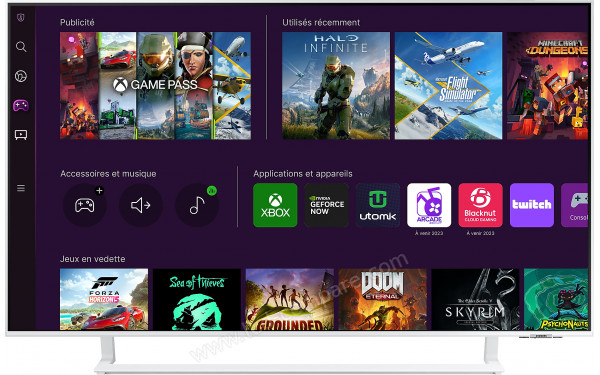Open the Console app tile
The width and height of the screenshot is (600, 375).
(x=574, y=205)
